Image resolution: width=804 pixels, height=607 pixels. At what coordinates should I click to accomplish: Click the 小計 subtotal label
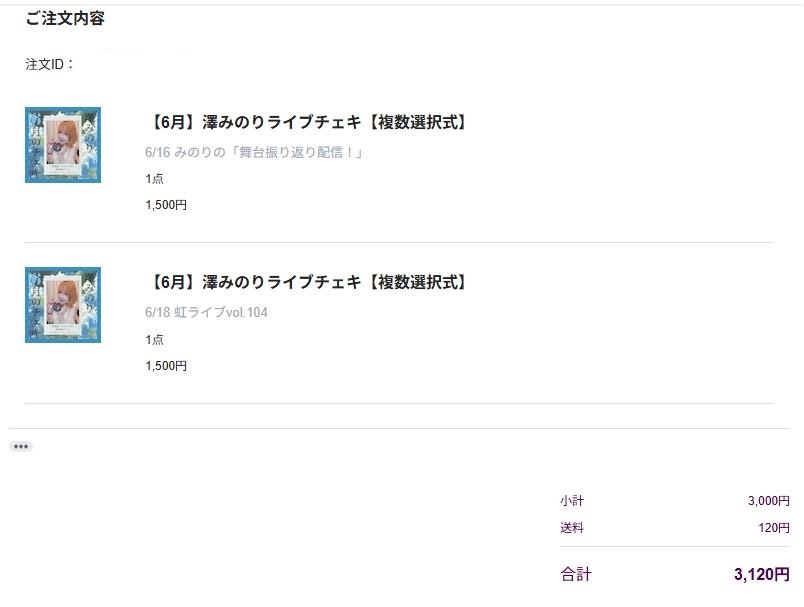click(x=572, y=501)
